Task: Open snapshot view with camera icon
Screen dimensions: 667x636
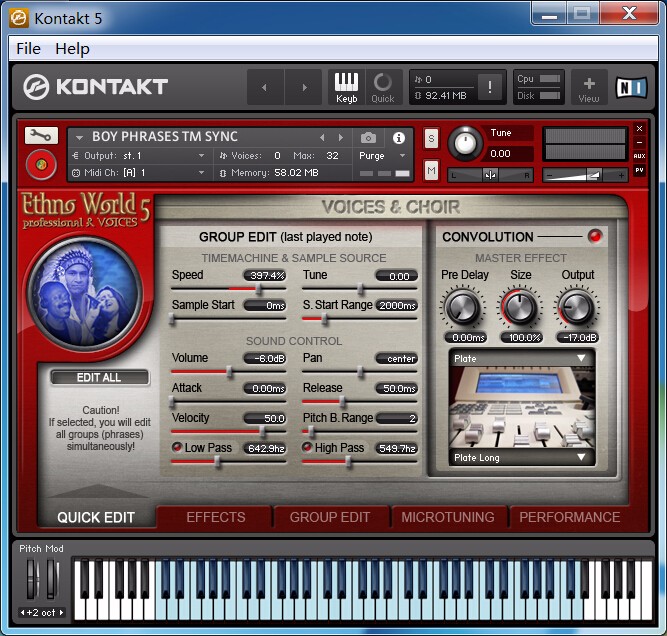Action: 368,138
